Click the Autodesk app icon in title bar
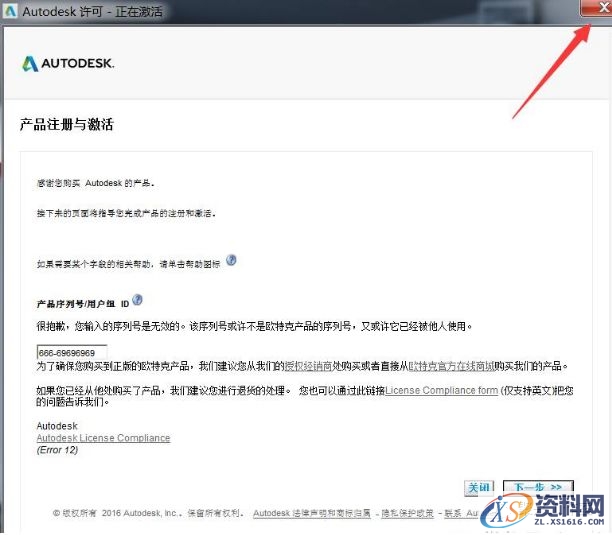Viewport: 612px width, 535px height. (x=10, y=11)
